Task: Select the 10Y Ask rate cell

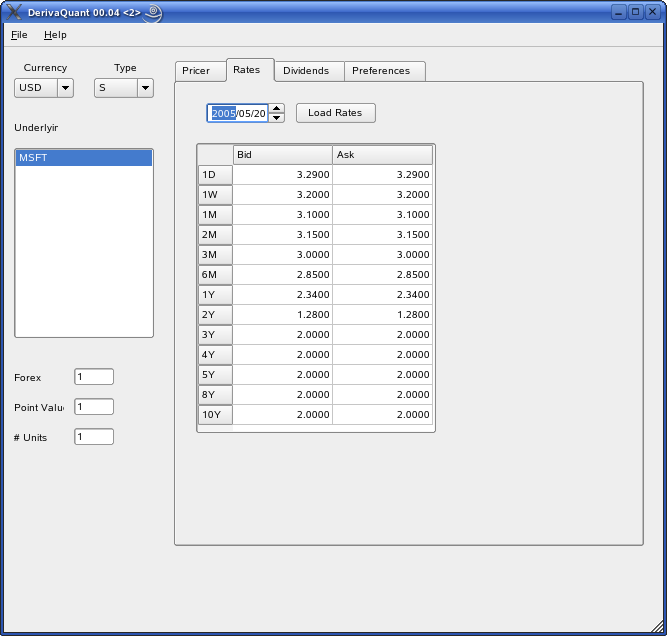Action: 383,415
